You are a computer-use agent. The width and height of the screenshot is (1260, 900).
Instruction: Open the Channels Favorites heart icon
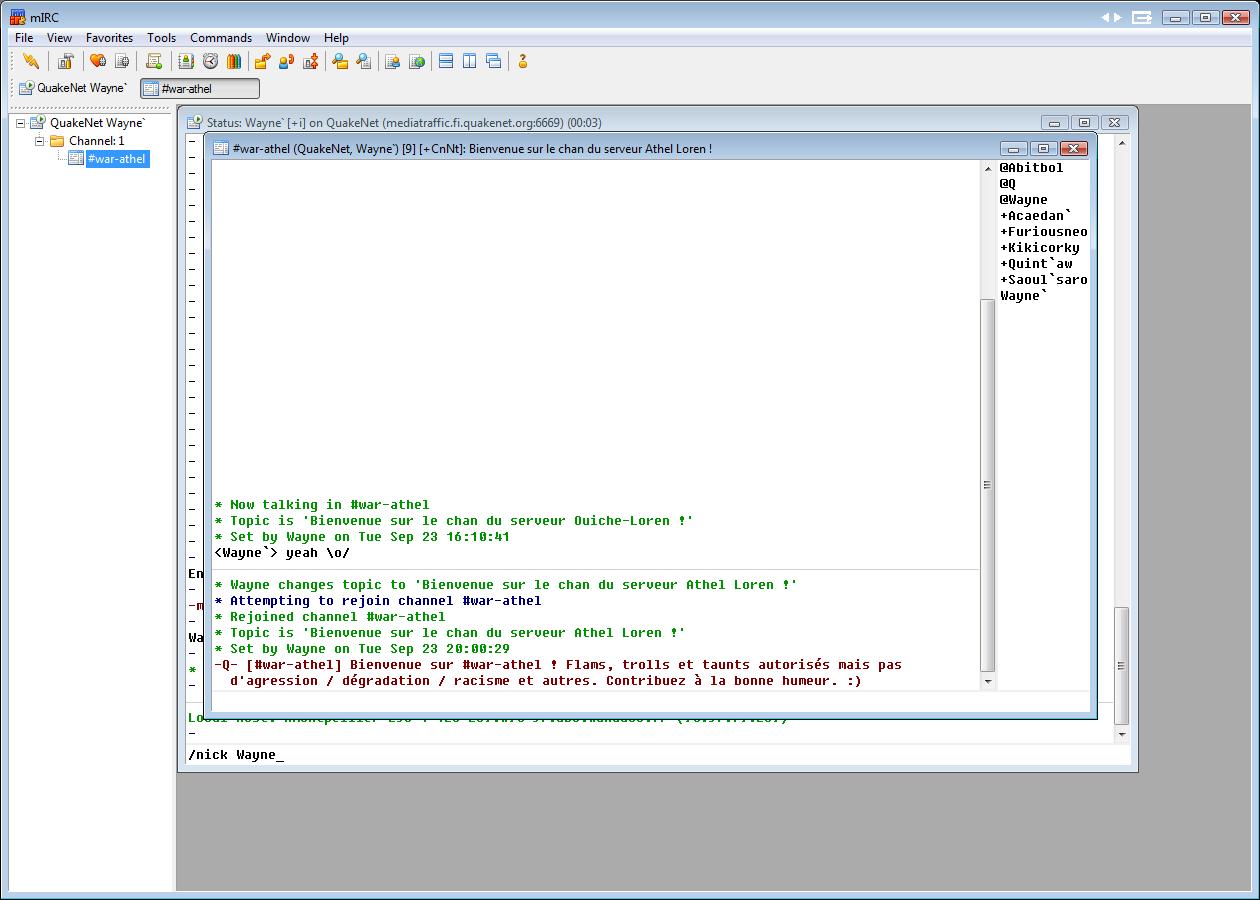point(98,61)
